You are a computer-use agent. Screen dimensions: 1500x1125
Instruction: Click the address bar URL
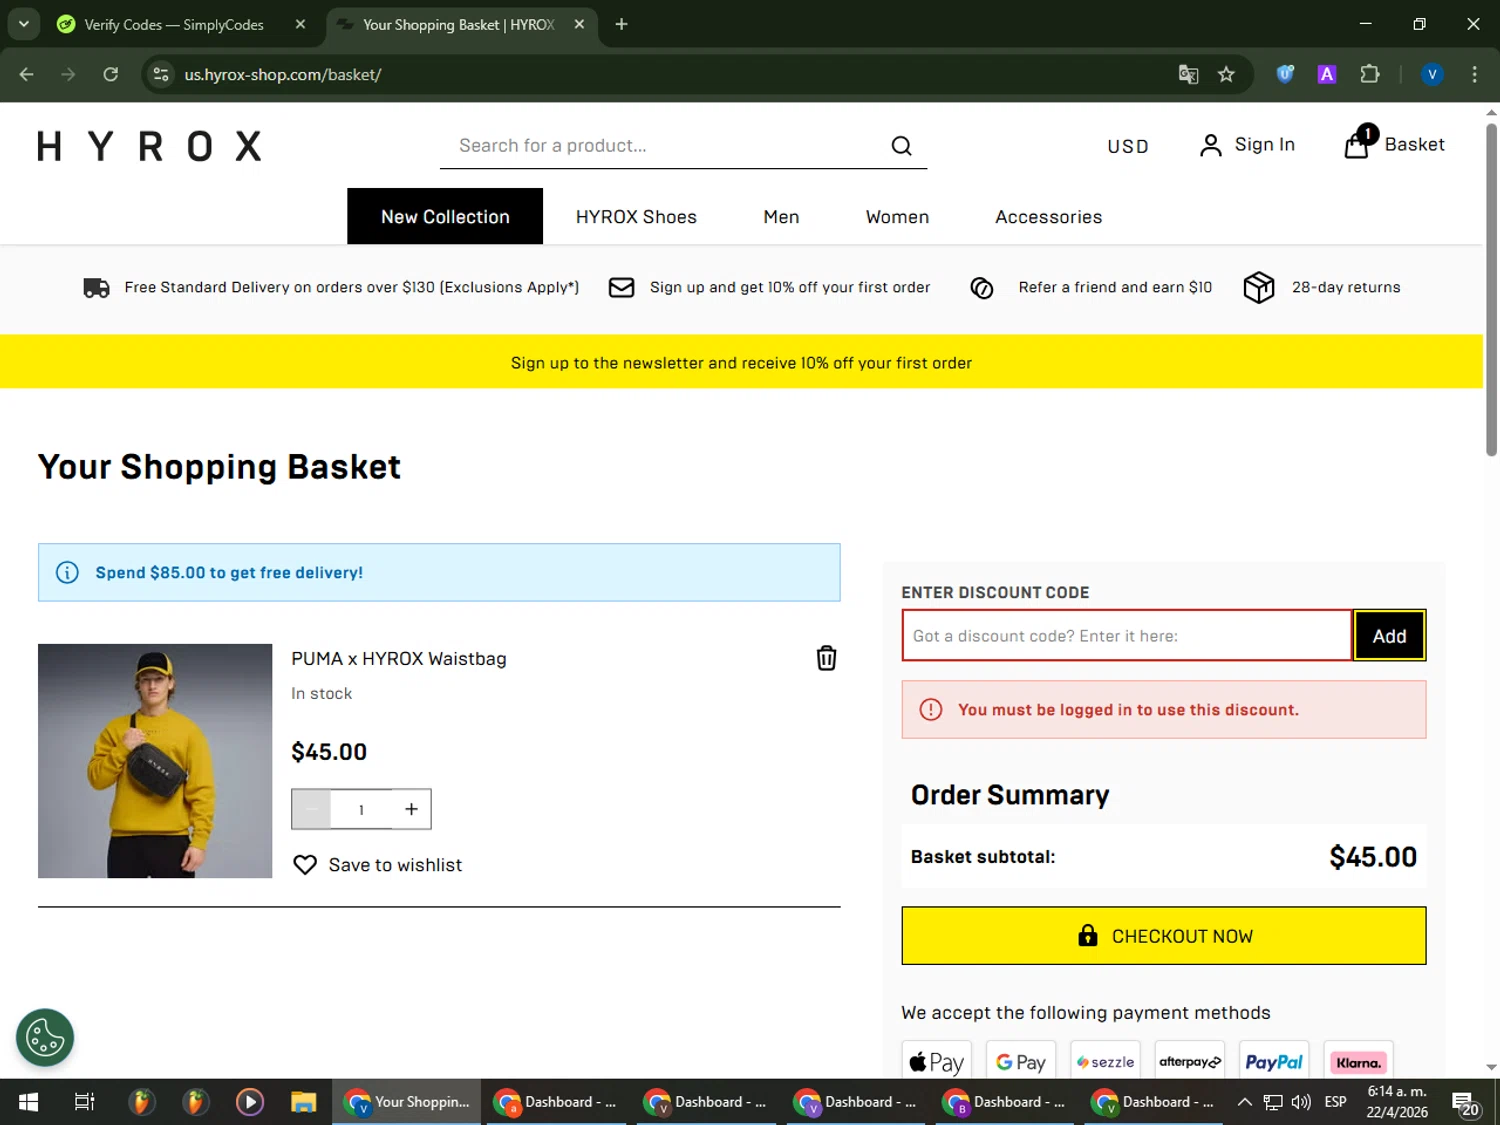click(x=283, y=74)
